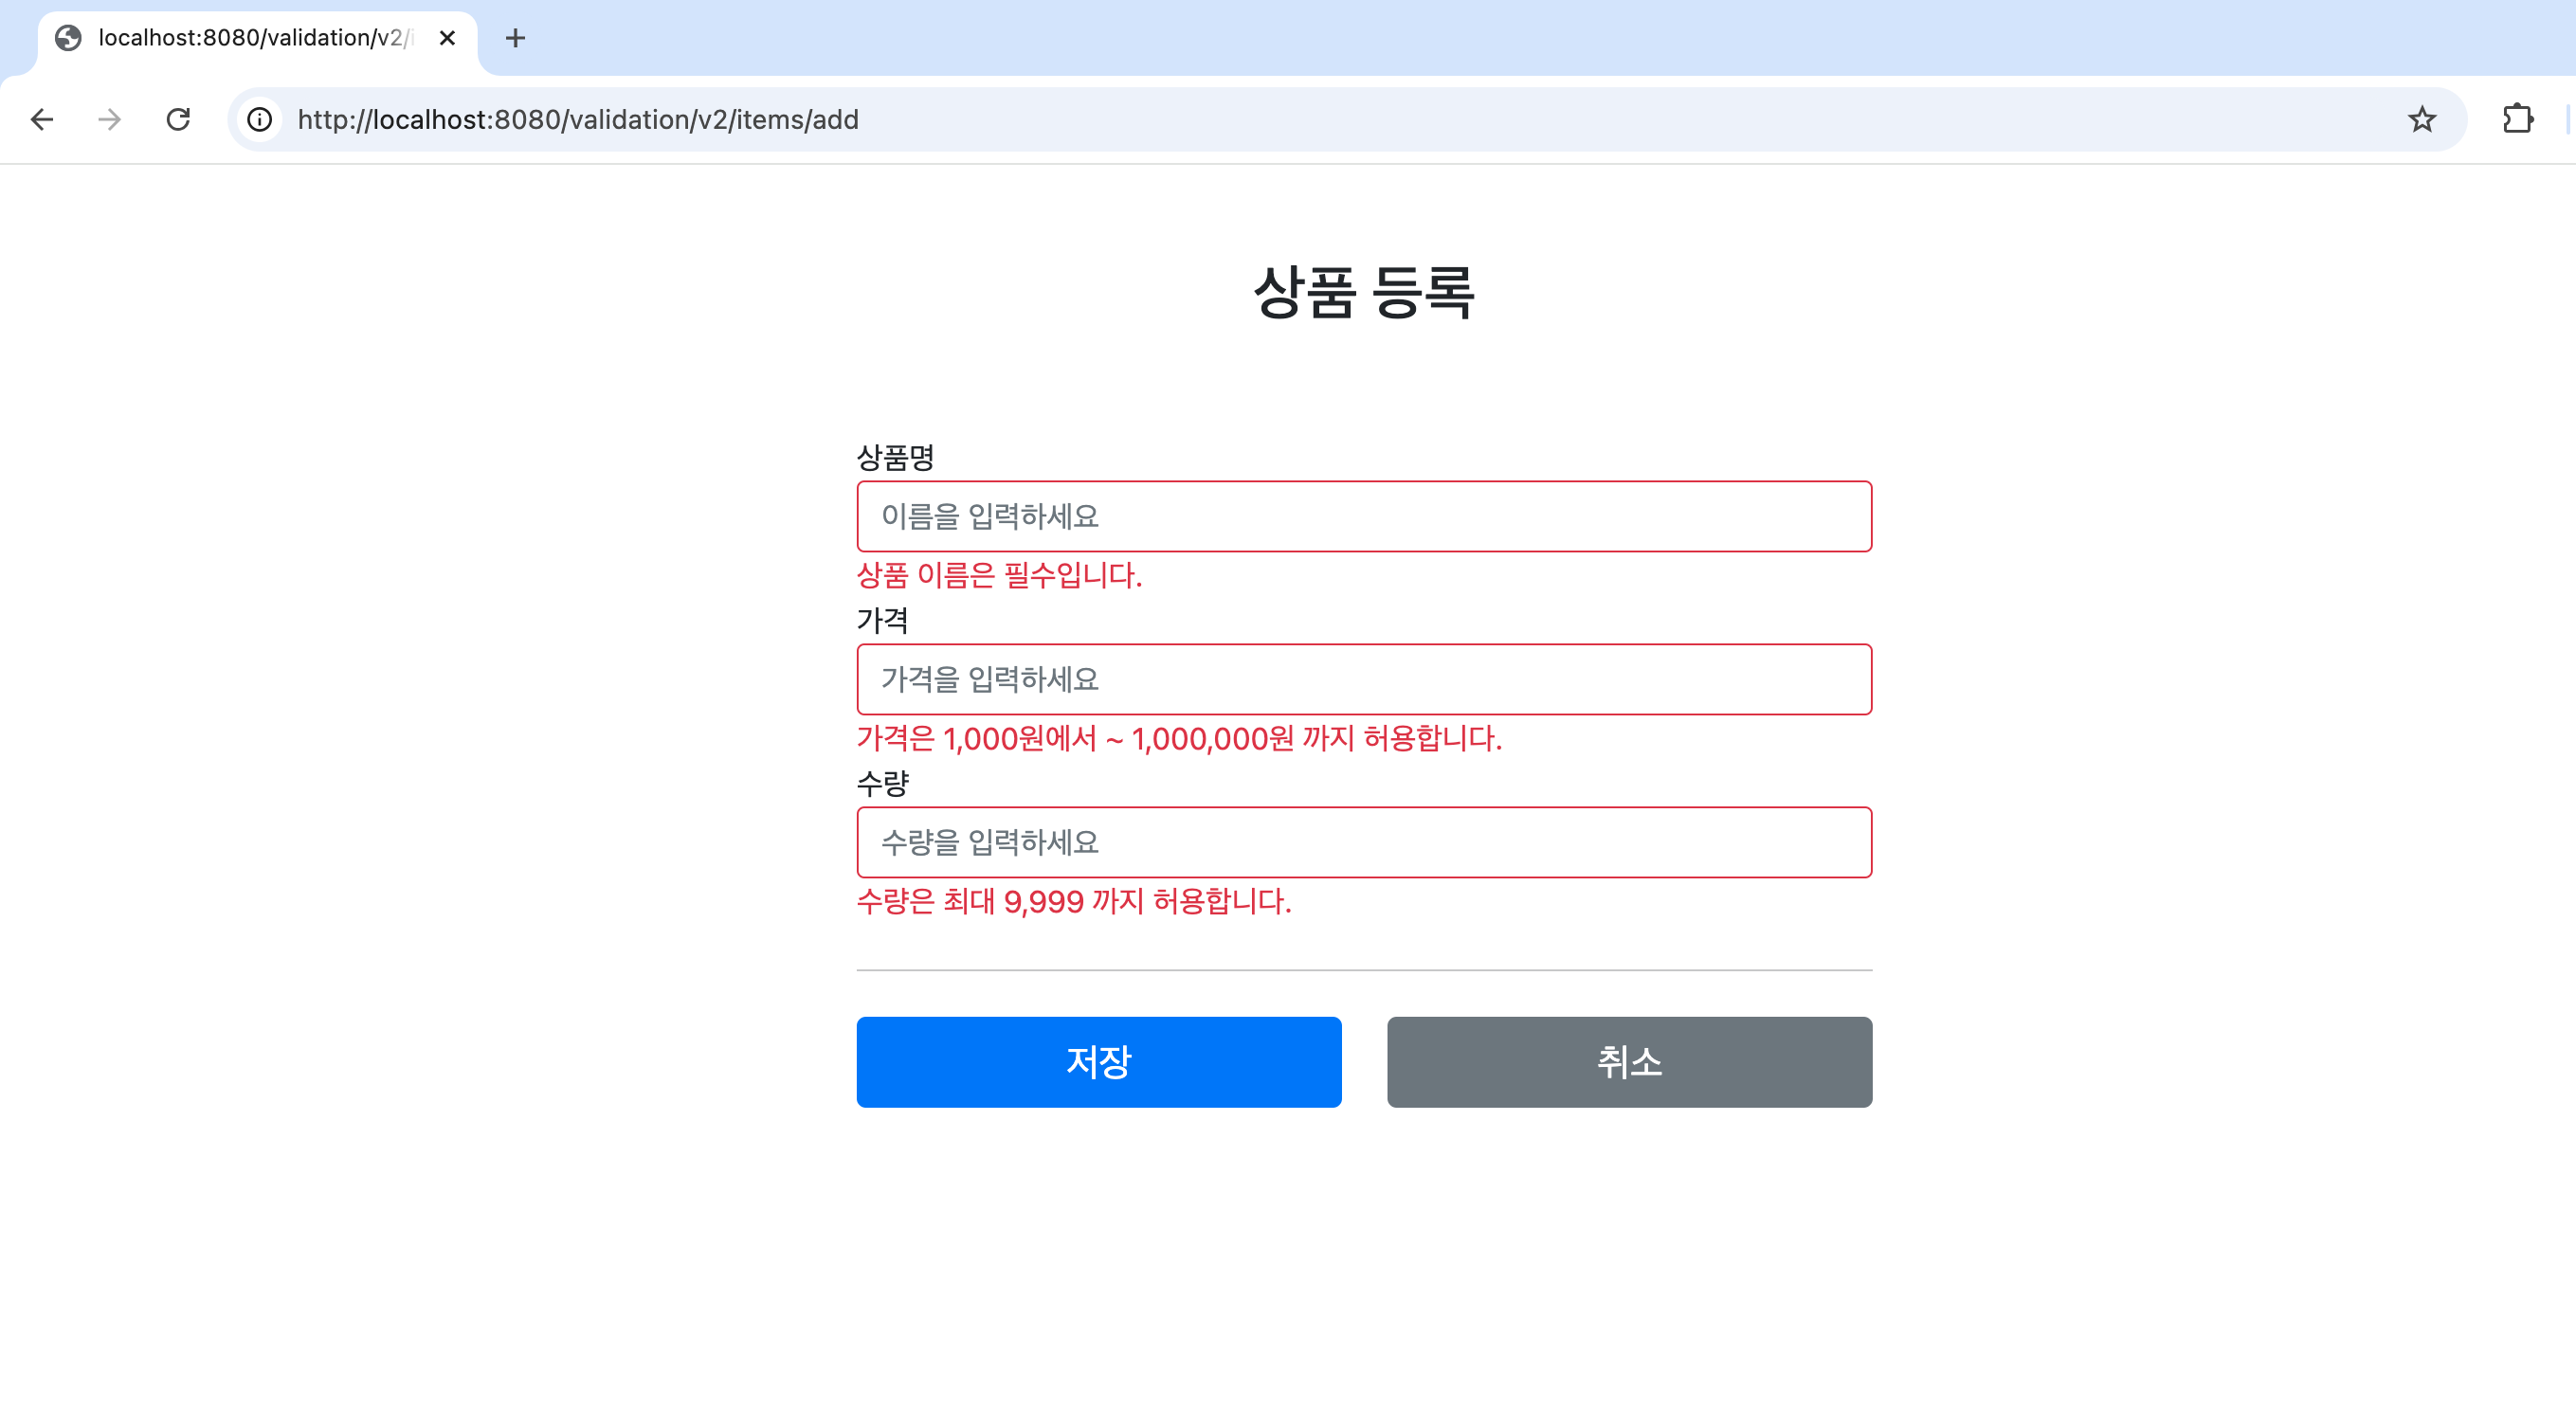This screenshot has height=1410, width=2576.
Task: Bookmark this page with star icon
Action: (x=2421, y=120)
